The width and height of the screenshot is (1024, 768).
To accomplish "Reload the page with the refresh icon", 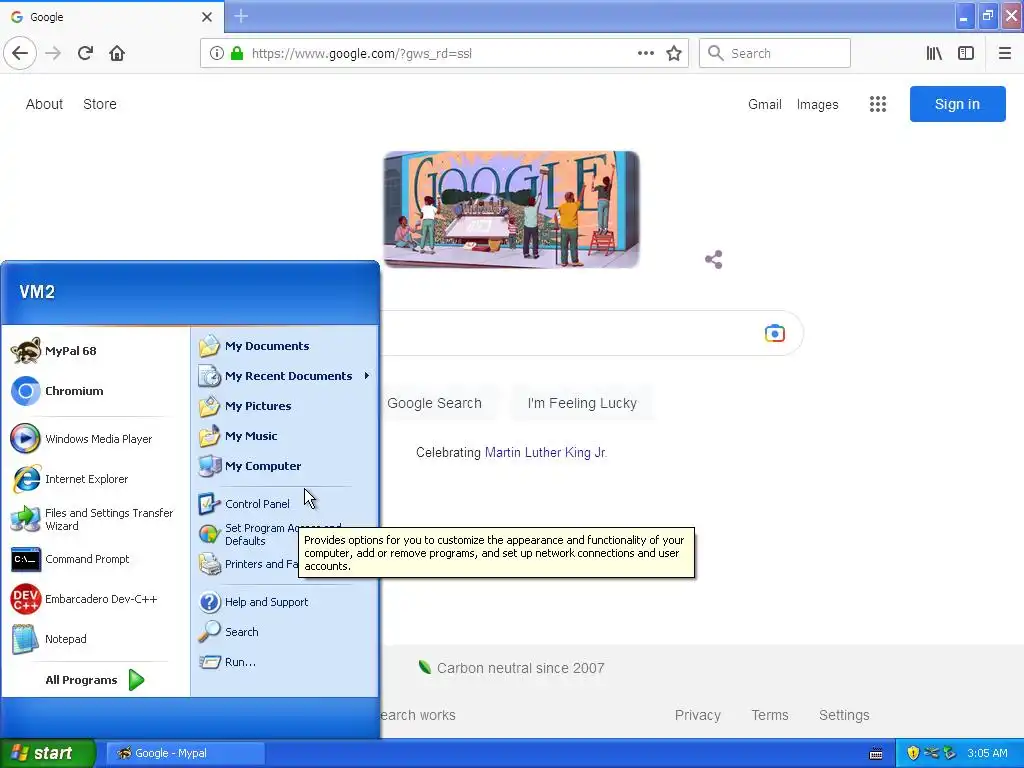I will (x=85, y=53).
